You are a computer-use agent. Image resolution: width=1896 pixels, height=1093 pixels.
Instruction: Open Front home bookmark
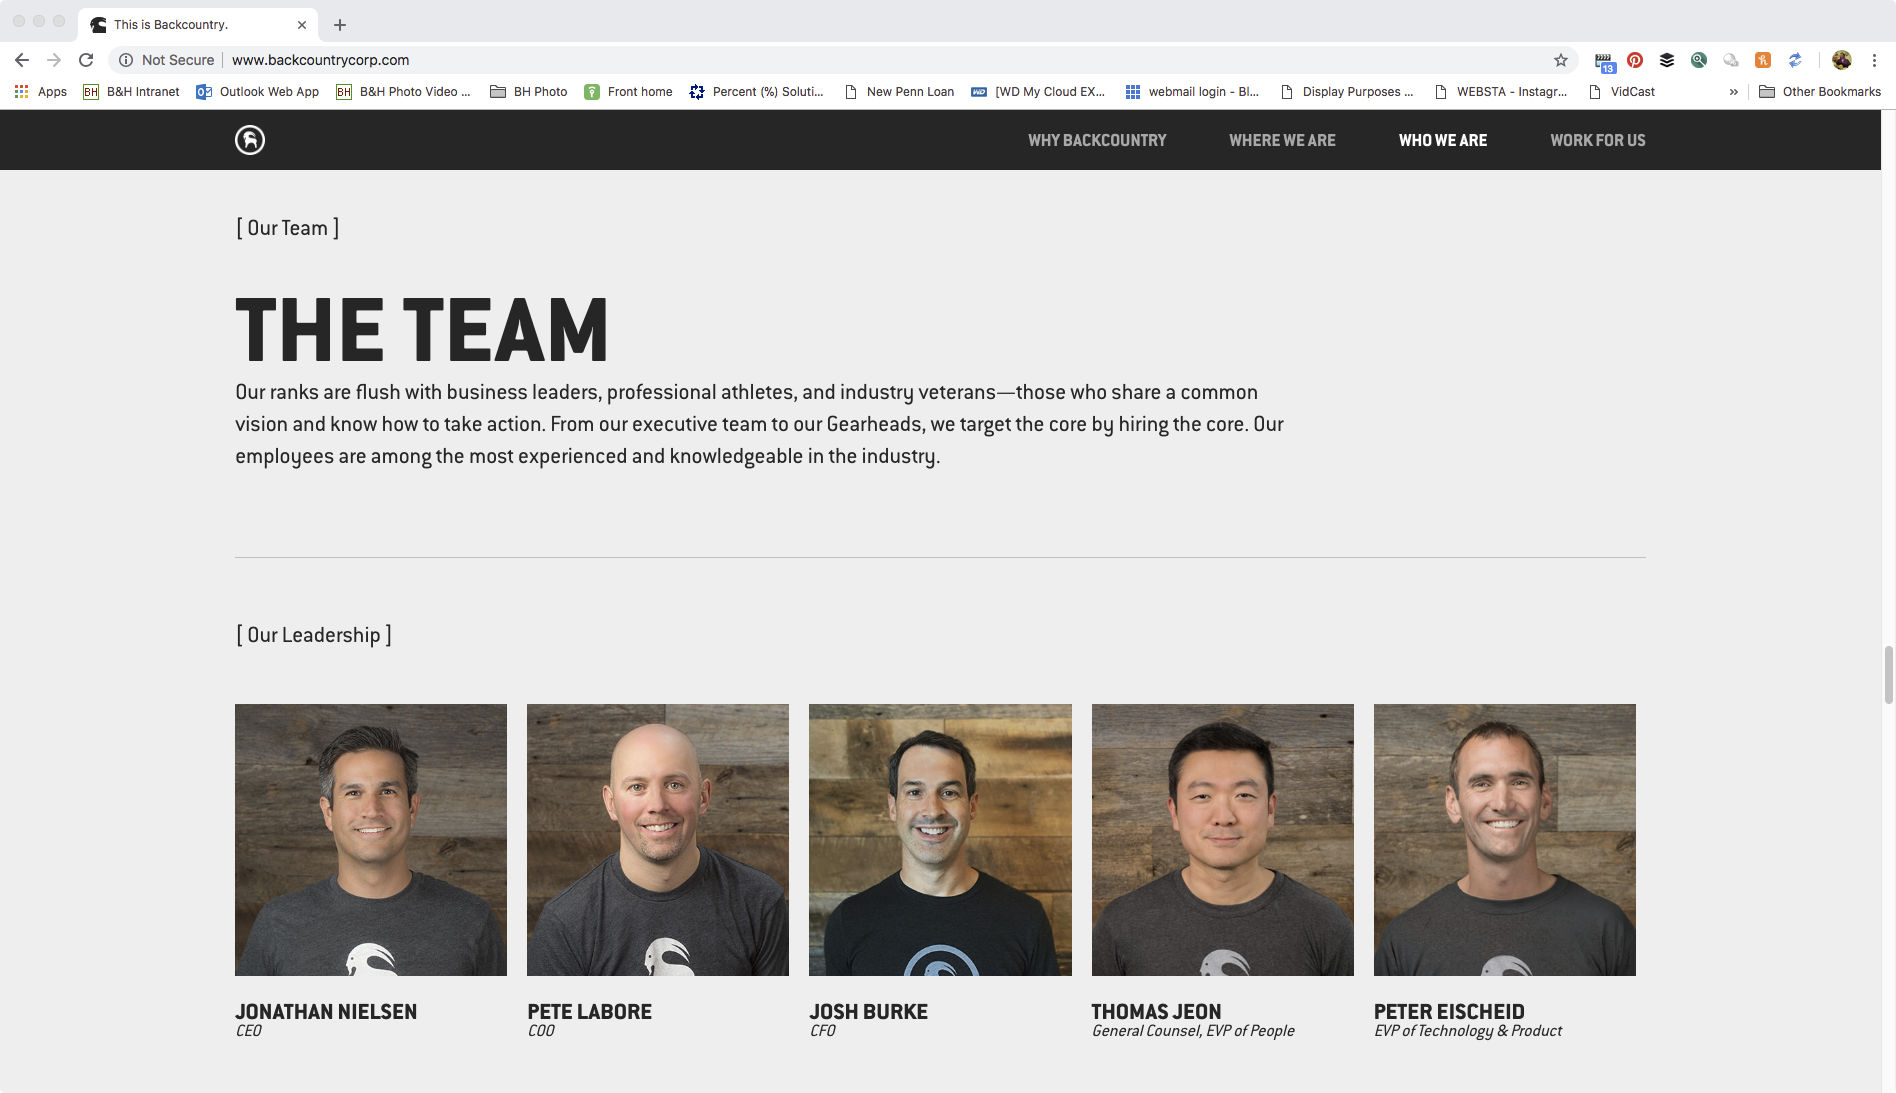pos(628,91)
